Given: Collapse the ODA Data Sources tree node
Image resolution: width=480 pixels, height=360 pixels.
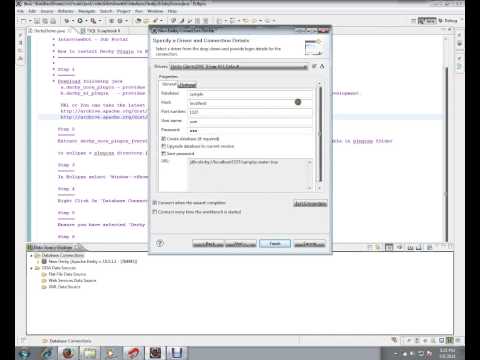Looking at the screenshot, I should (32, 268).
